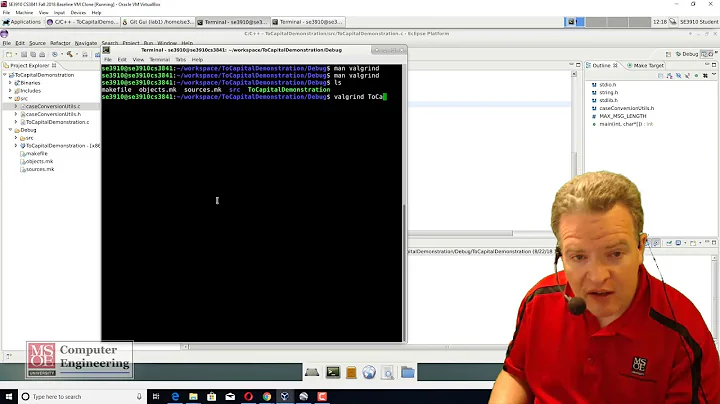The width and height of the screenshot is (720, 404).
Task: Click the terminal window's vertical scrollbar
Action: click(x=404, y=200)
